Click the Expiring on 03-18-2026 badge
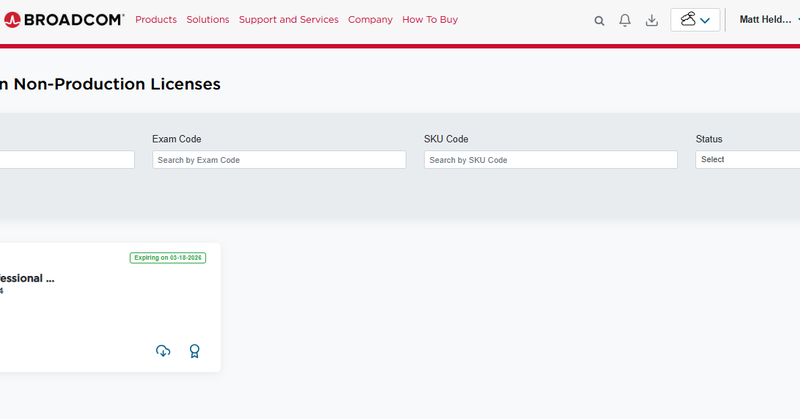The width and height of the screenshot is (800, 419). 168,258
